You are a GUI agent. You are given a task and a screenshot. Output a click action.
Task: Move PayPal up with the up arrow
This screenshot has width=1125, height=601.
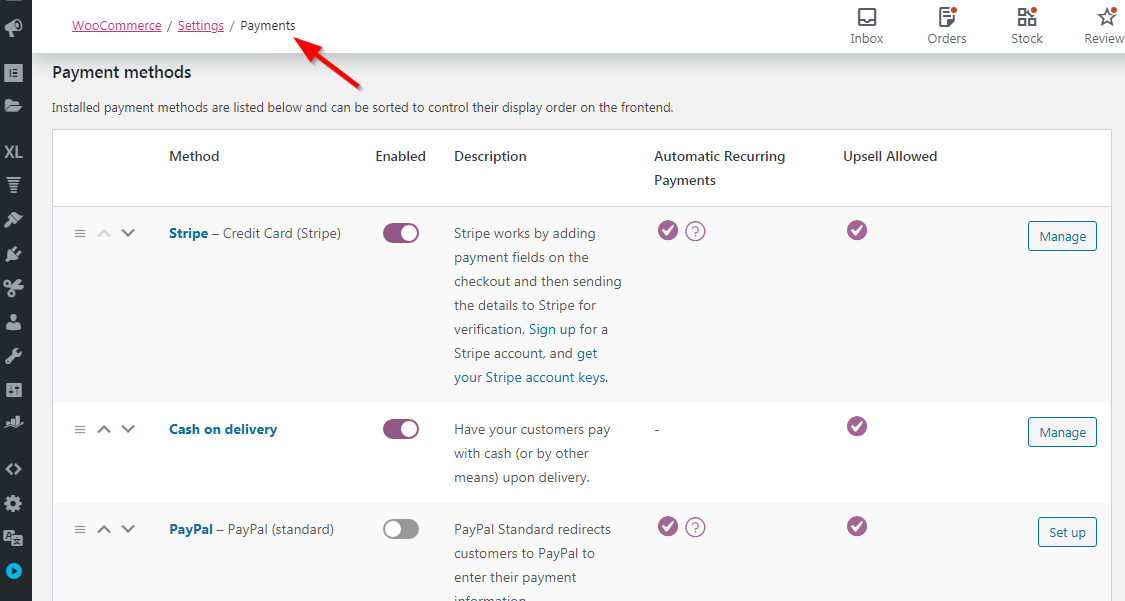point(104,529)
